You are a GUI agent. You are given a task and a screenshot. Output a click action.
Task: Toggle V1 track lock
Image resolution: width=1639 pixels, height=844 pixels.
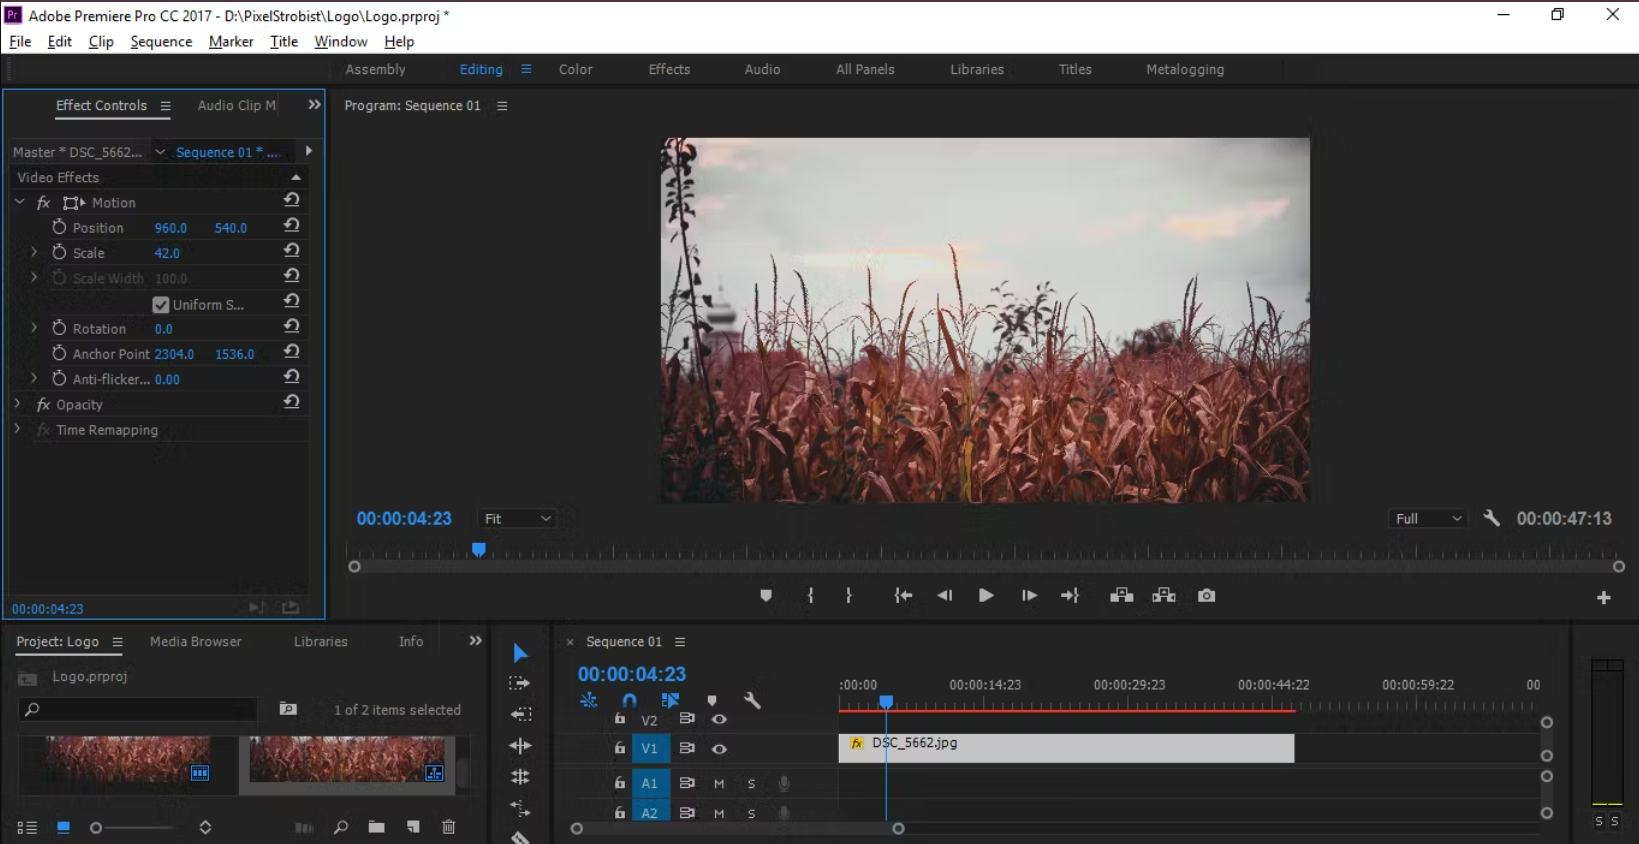pyautogui.click(x=619, y=748)
